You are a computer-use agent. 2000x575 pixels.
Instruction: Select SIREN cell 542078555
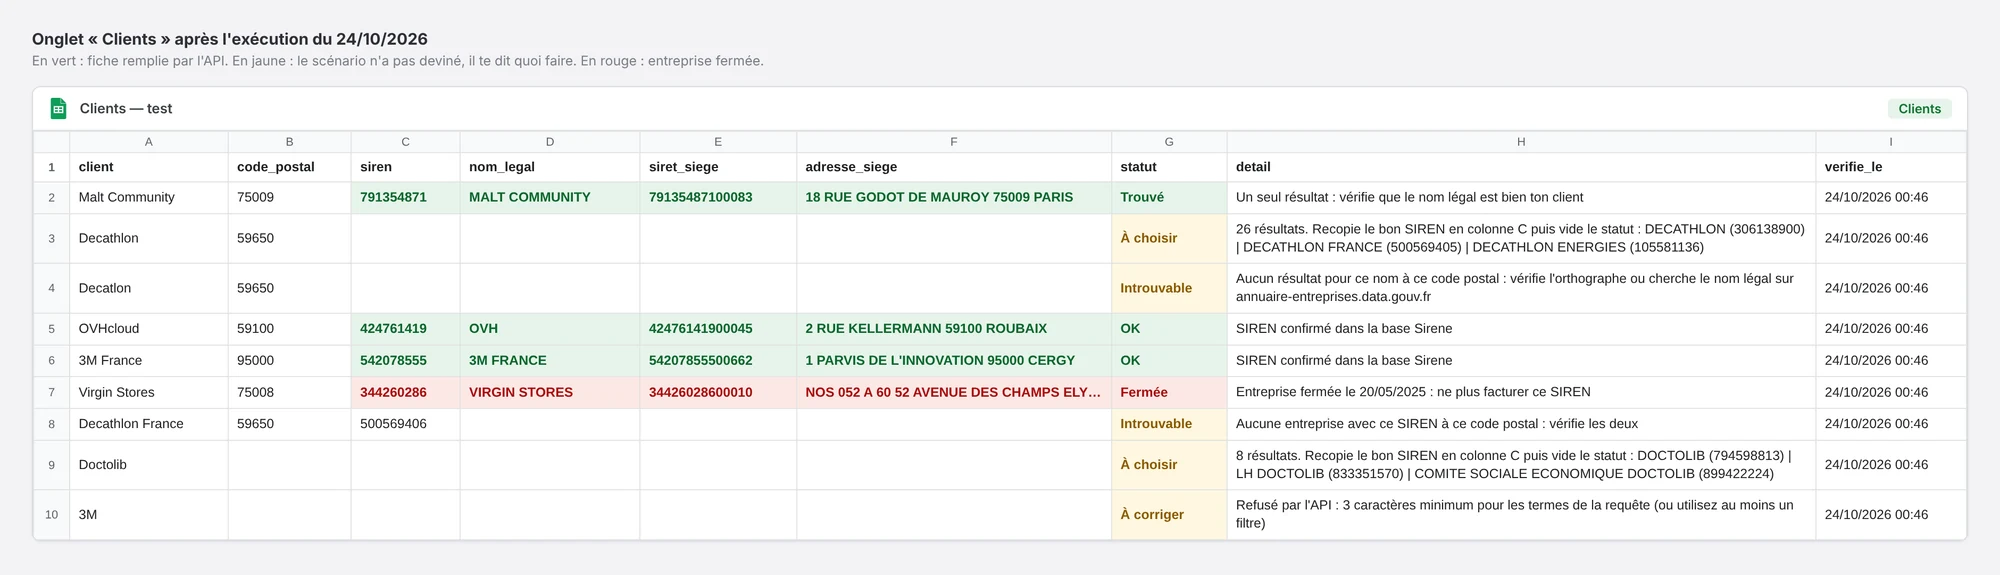[x=405, y=360]
